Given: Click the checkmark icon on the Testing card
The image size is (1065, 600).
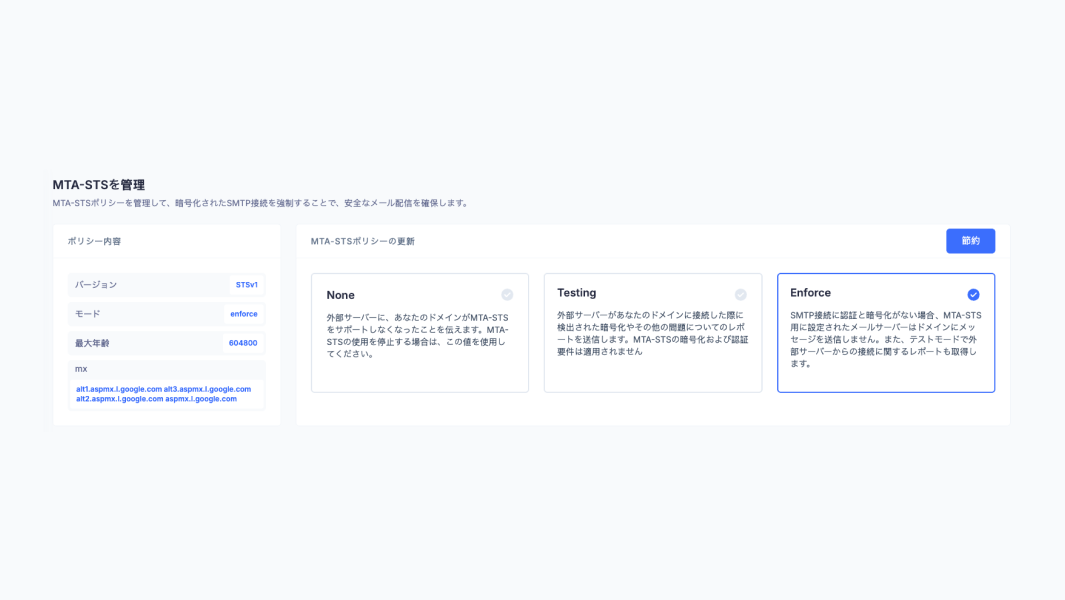Looking at the screenshot, I should coord(740,294).
